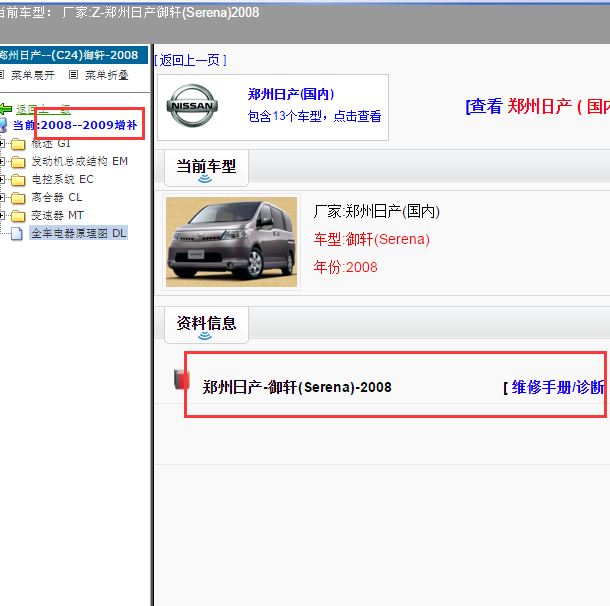Open the 资料信息 tab
The width and height of the screenshot is (610, 606).
click(x=206, y=324)
